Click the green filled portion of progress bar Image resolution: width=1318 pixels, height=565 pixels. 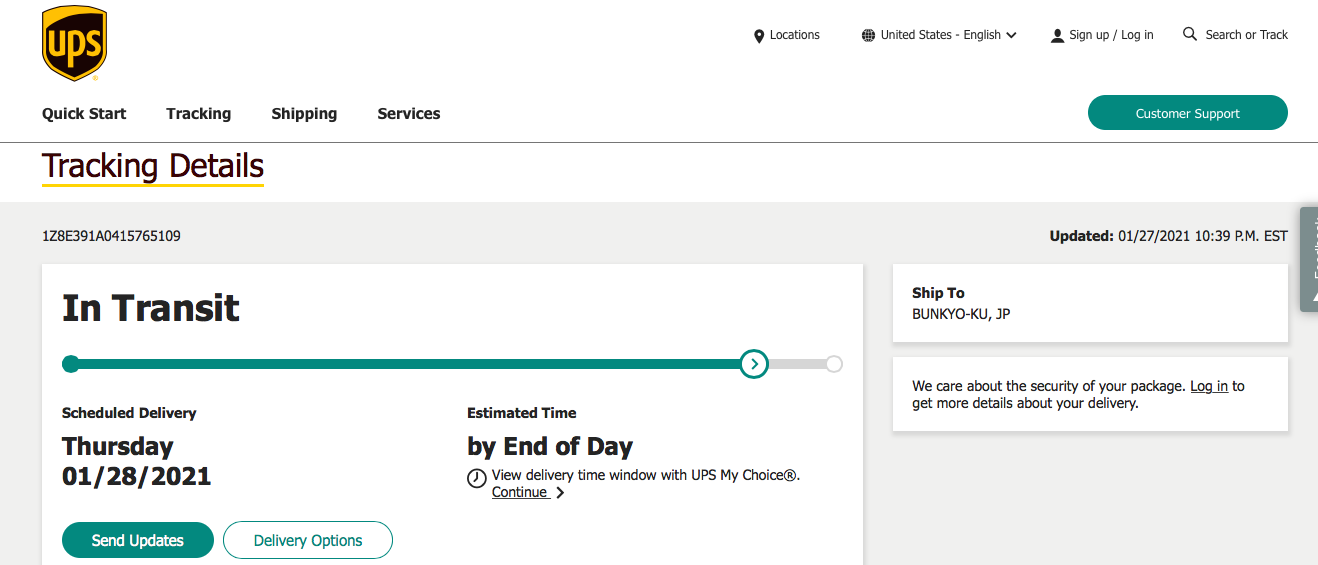click(x=400, y=364)
